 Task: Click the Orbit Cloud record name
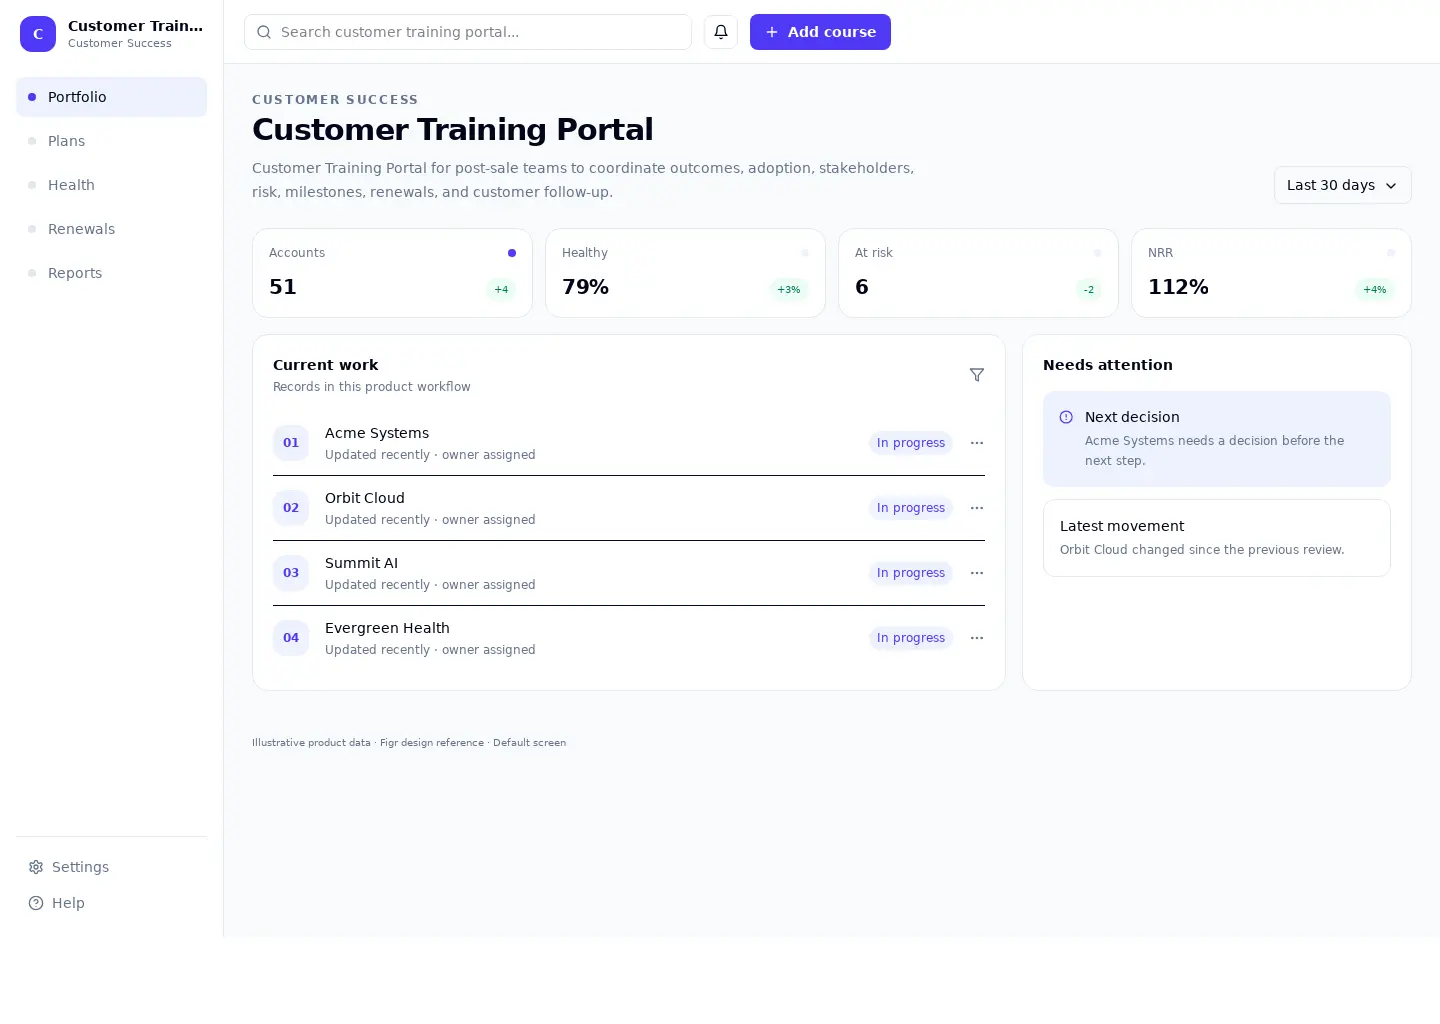click(x=365, y=498)
